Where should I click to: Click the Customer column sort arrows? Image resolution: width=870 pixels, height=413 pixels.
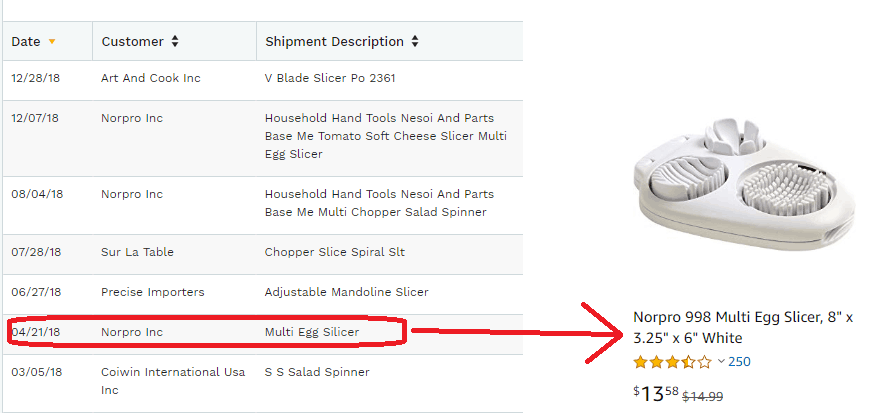point(175,42)
